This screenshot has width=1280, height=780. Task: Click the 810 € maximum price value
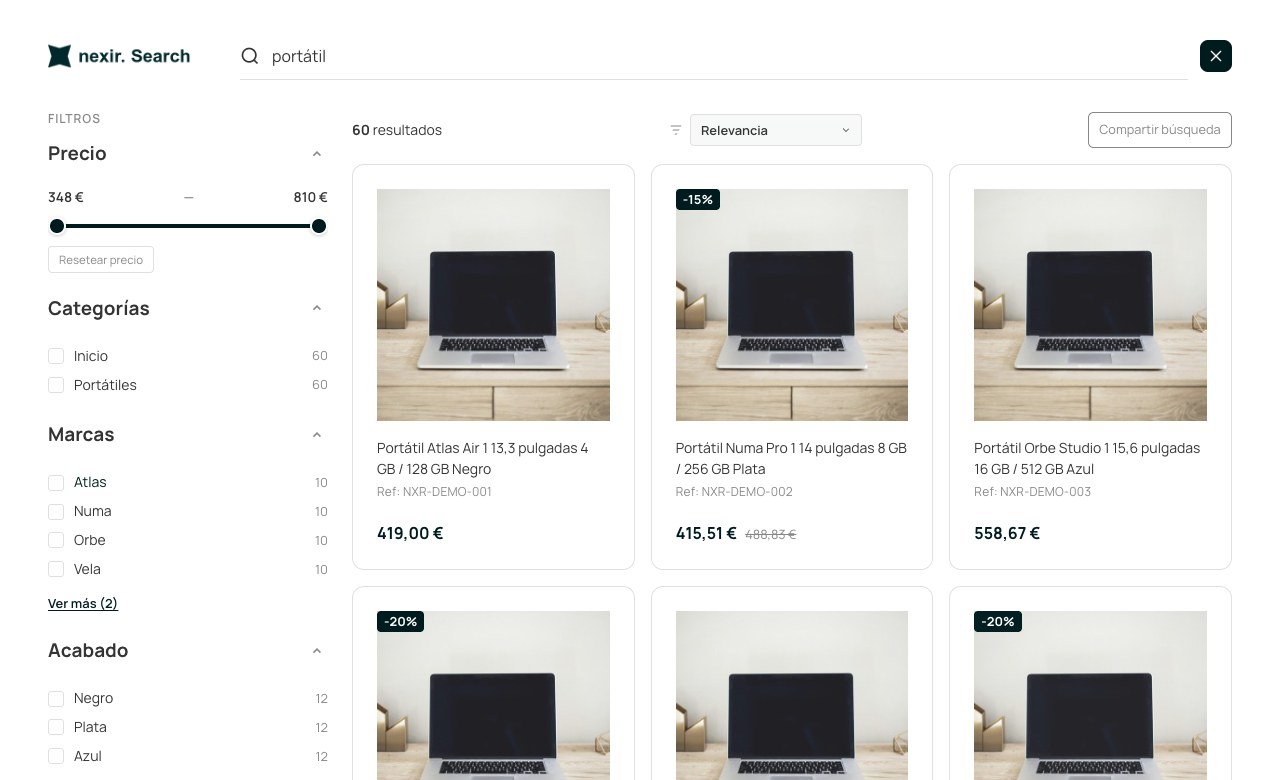[x=310, y=197]
